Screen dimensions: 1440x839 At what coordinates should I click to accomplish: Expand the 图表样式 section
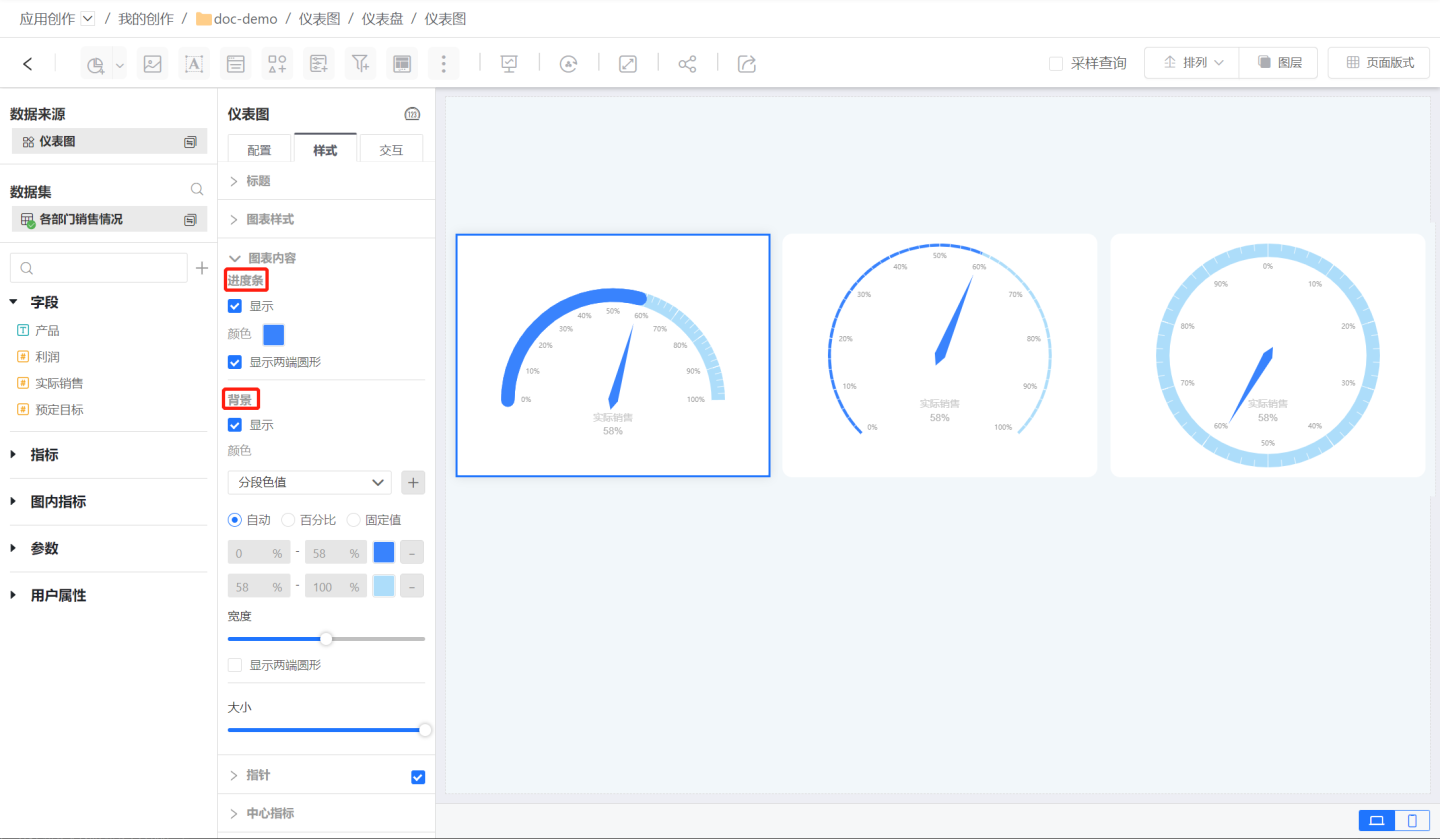(x=270, y=219)
